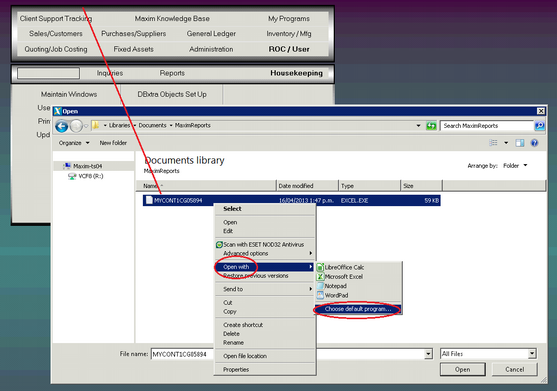The height and width of the screenshot is (391, 557).
Task: Click Housekeeping tab in Maxim window
Action: (x=297, y=73)
